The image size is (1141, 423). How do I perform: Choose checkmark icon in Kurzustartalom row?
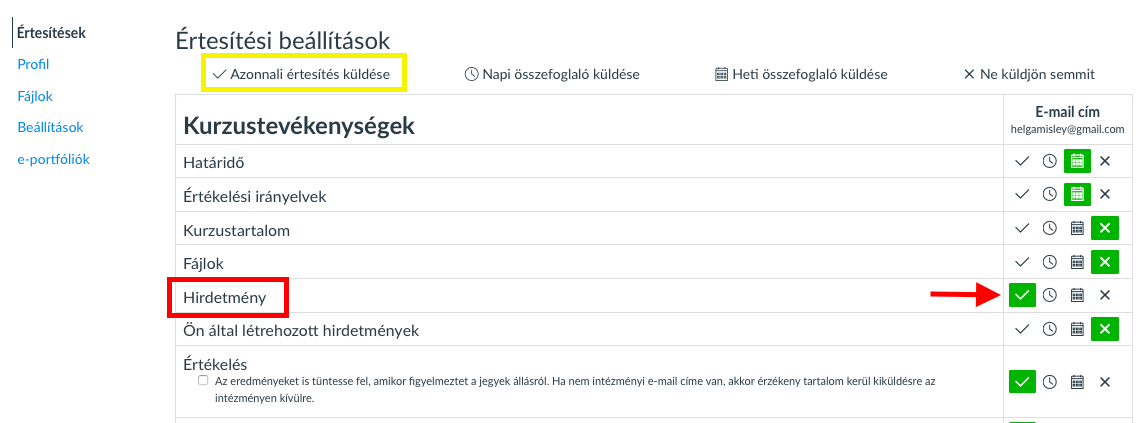point(1022,229)
